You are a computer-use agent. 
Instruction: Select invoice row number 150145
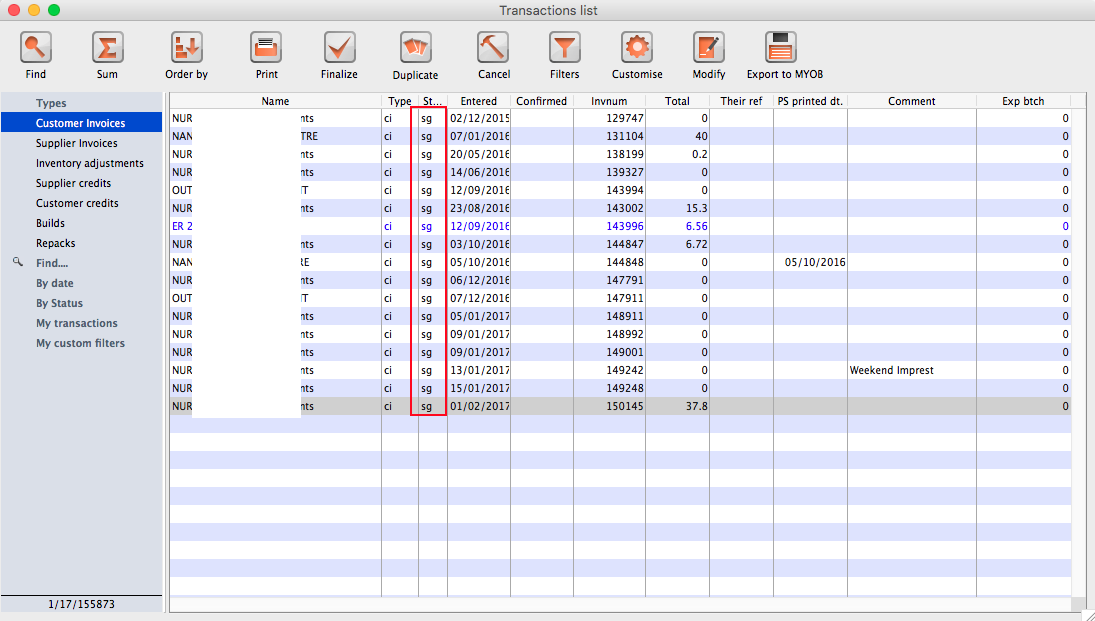(x=620, y=406)
